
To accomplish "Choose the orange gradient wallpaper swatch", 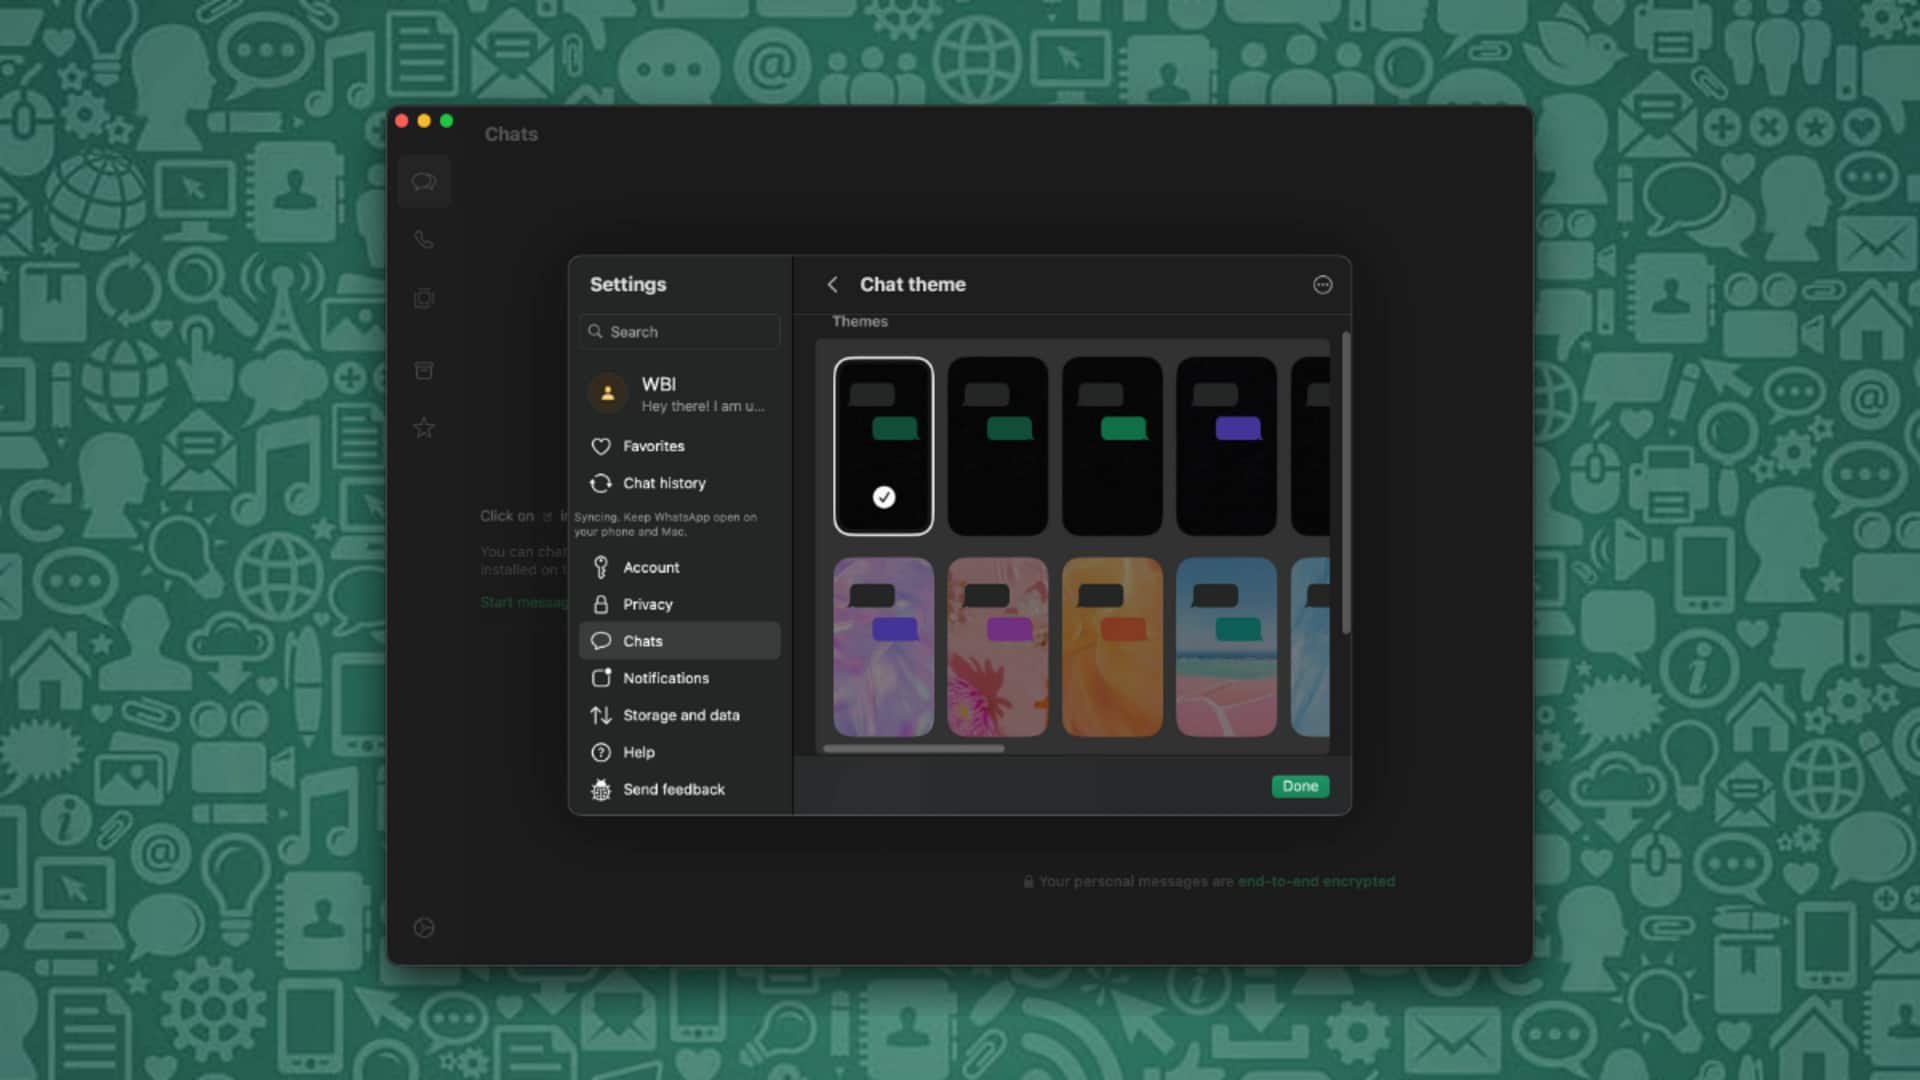I will (x=1112, y=650).
